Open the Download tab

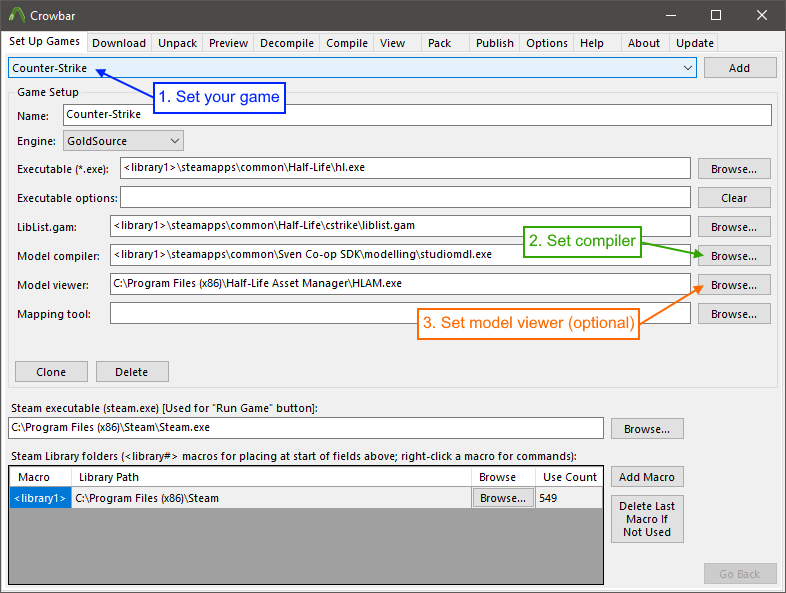click(x=119, y=43)
